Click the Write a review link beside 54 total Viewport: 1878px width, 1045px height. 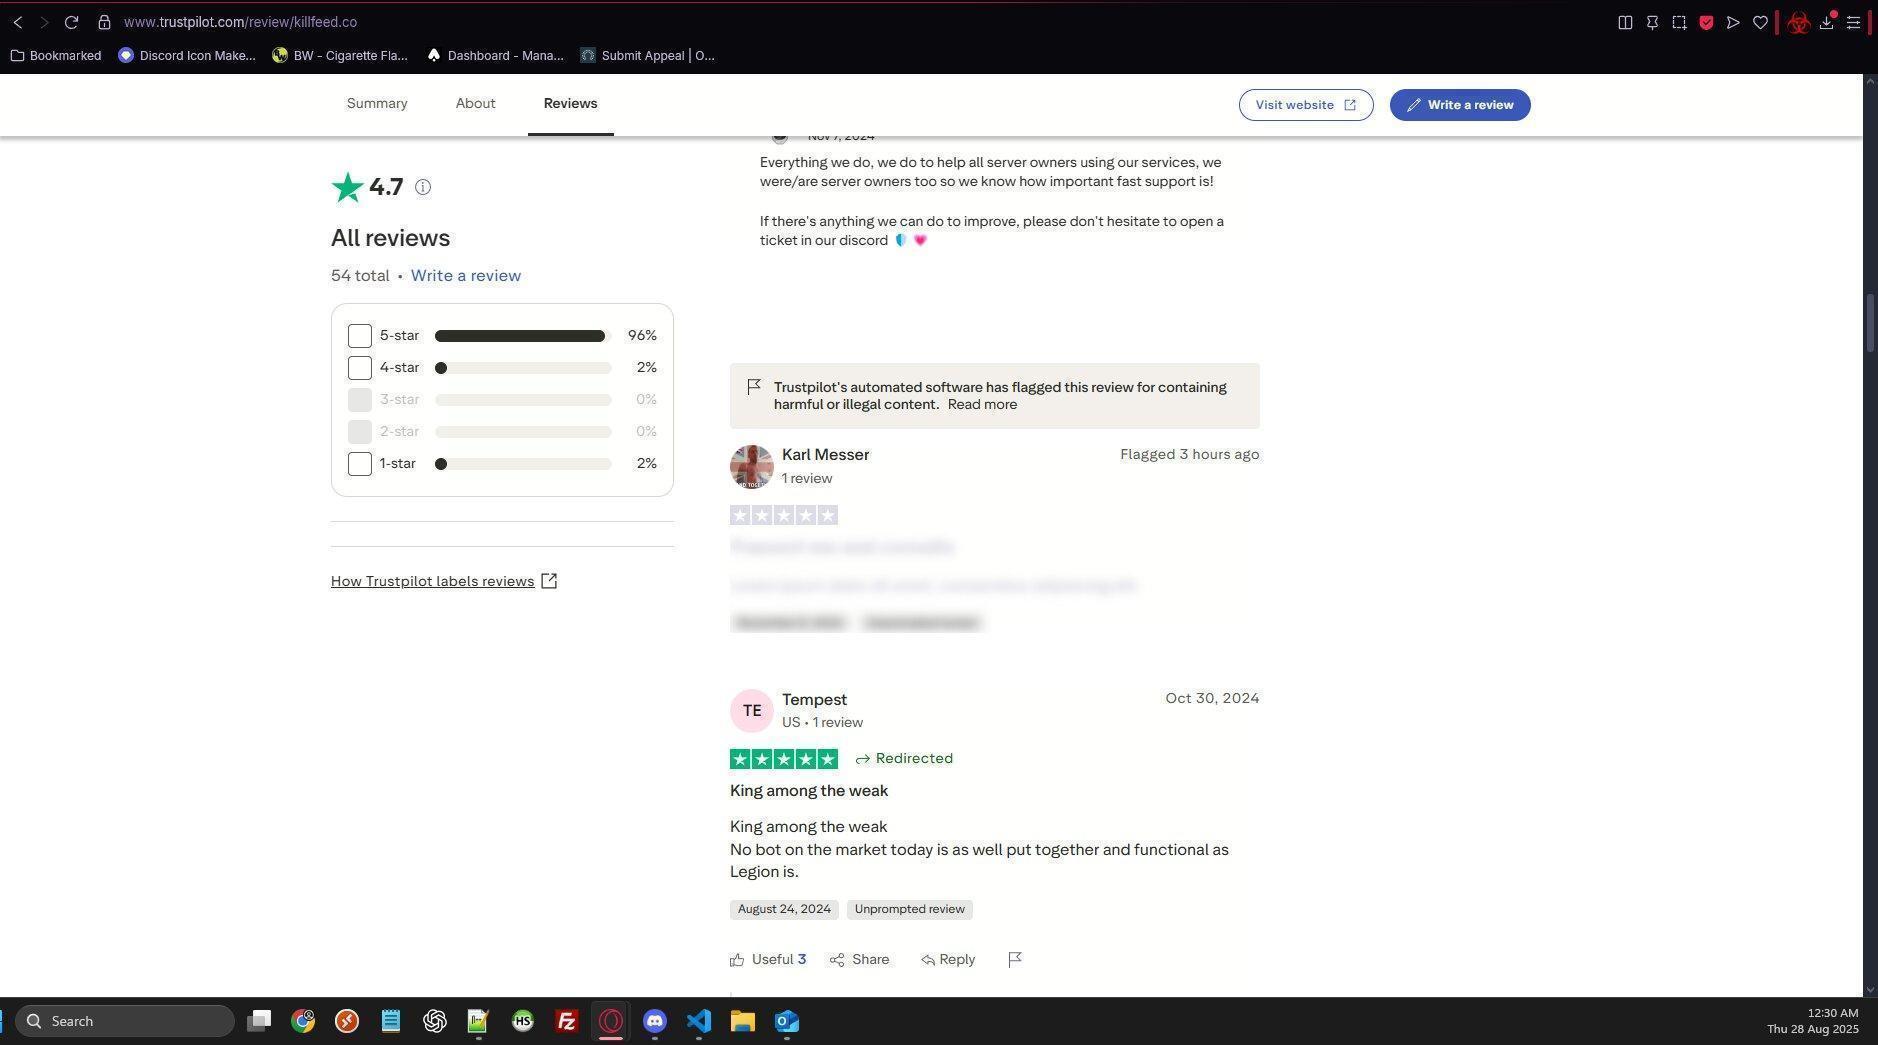(x=466, y=276)
